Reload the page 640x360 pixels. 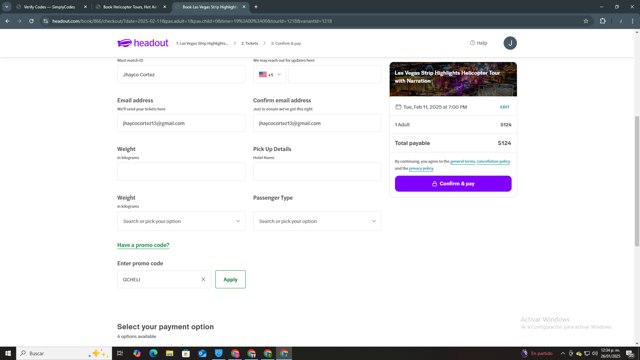click(x=31, y=21)
